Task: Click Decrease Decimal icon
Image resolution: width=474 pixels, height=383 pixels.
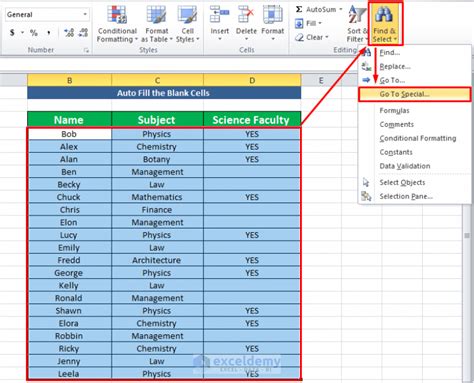Action: pyautogui.click(x=83, y=33)
